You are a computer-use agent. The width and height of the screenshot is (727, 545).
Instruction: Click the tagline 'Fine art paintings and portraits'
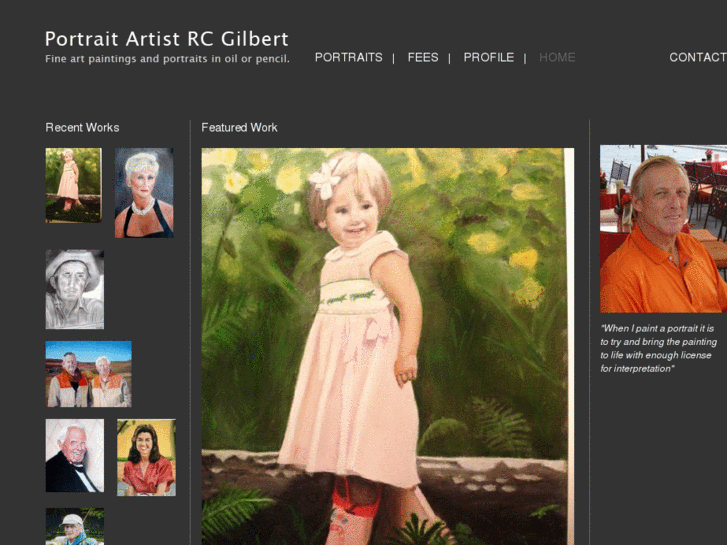click(x=167, y=59)
